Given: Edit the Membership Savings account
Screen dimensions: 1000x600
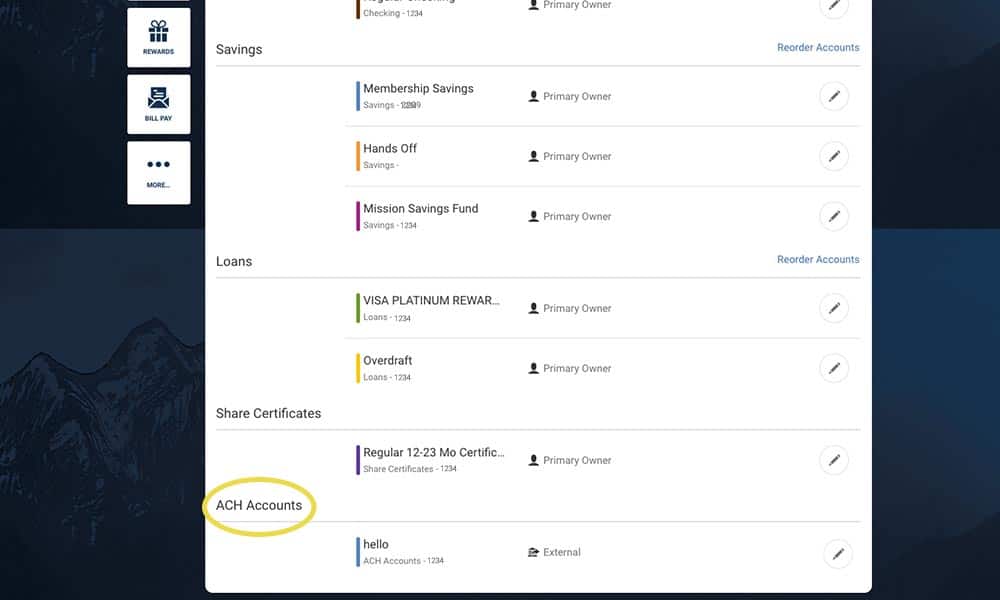Looking at the screenshot, I should coord(834,96).
